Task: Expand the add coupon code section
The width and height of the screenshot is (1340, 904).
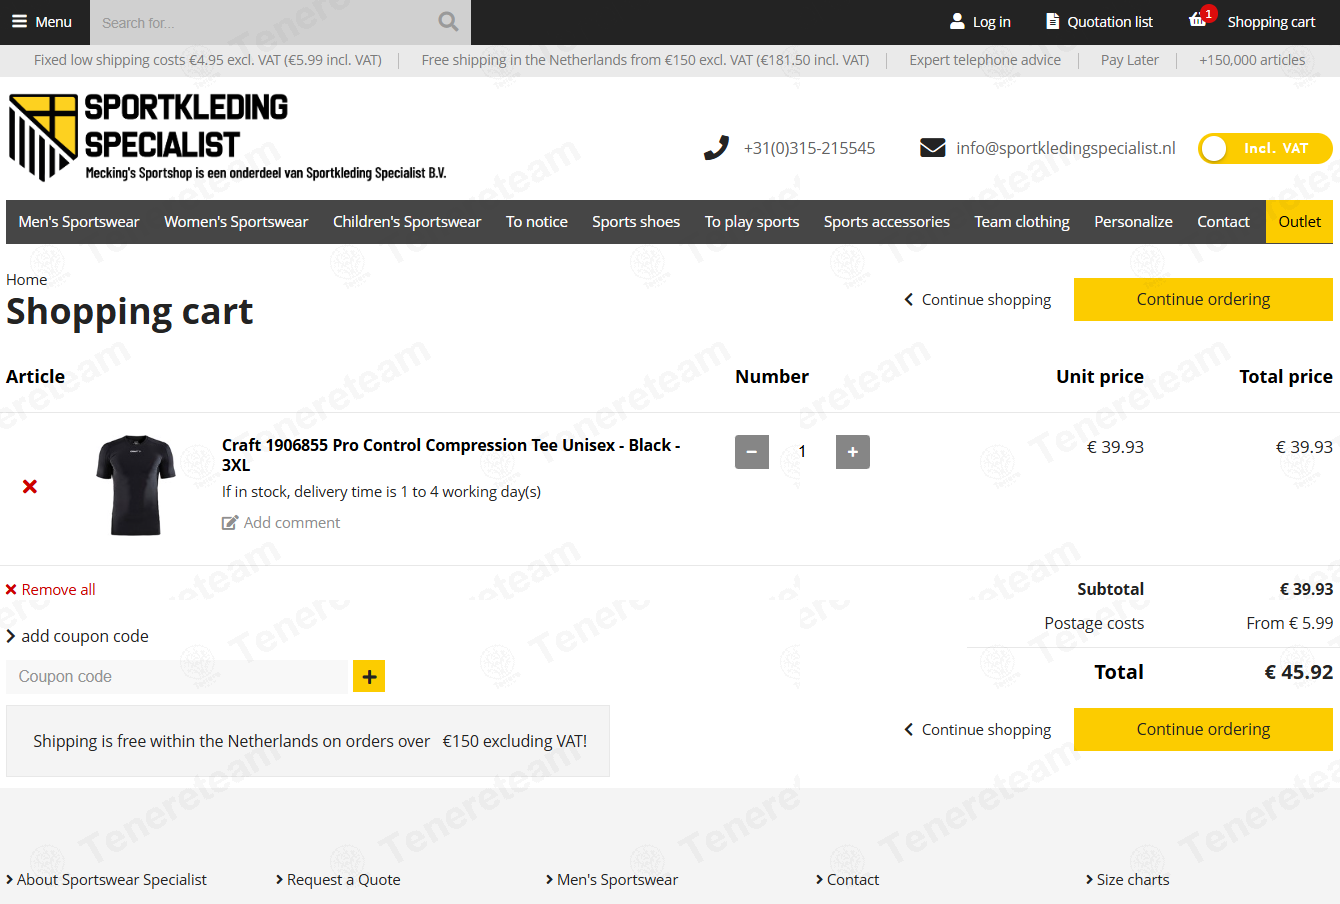Action: [x=78, y=636]
